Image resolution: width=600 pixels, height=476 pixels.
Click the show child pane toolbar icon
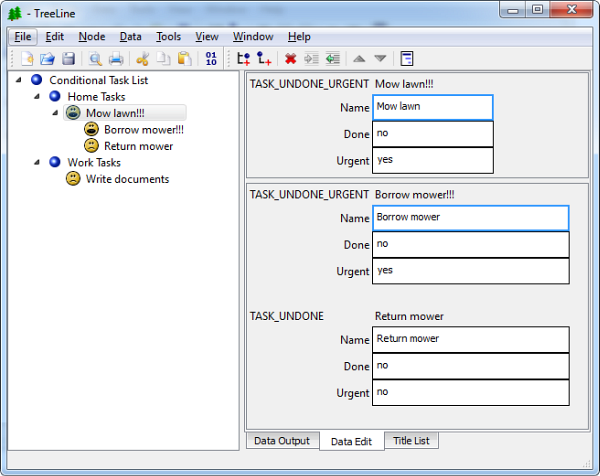coord(406,59)
